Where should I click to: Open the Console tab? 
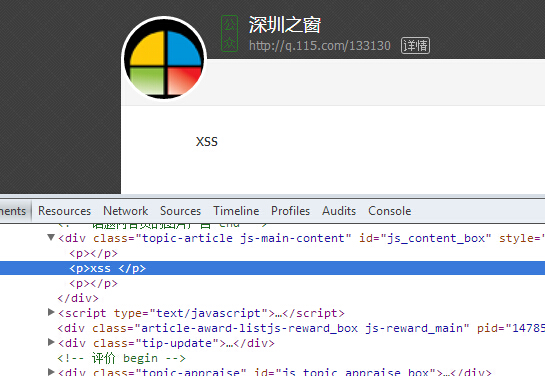tap(390, 211)
